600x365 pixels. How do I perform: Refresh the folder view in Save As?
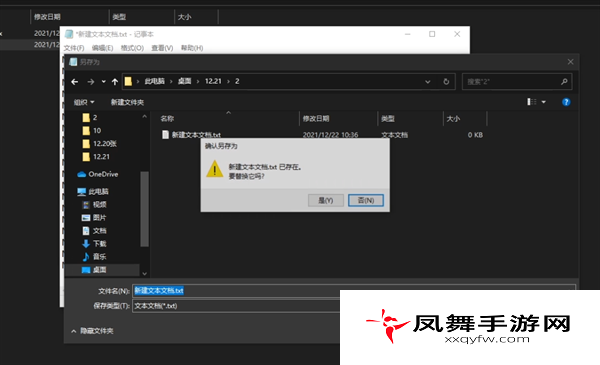coord(446,81)
